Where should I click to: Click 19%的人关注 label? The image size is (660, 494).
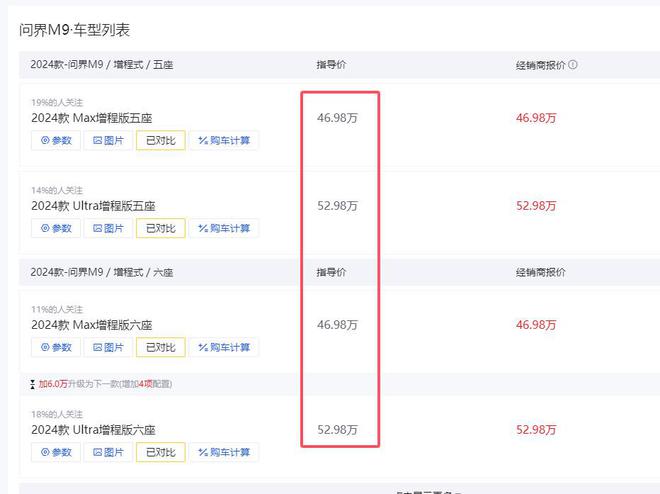pyautogui.click(x=57, y=103)
